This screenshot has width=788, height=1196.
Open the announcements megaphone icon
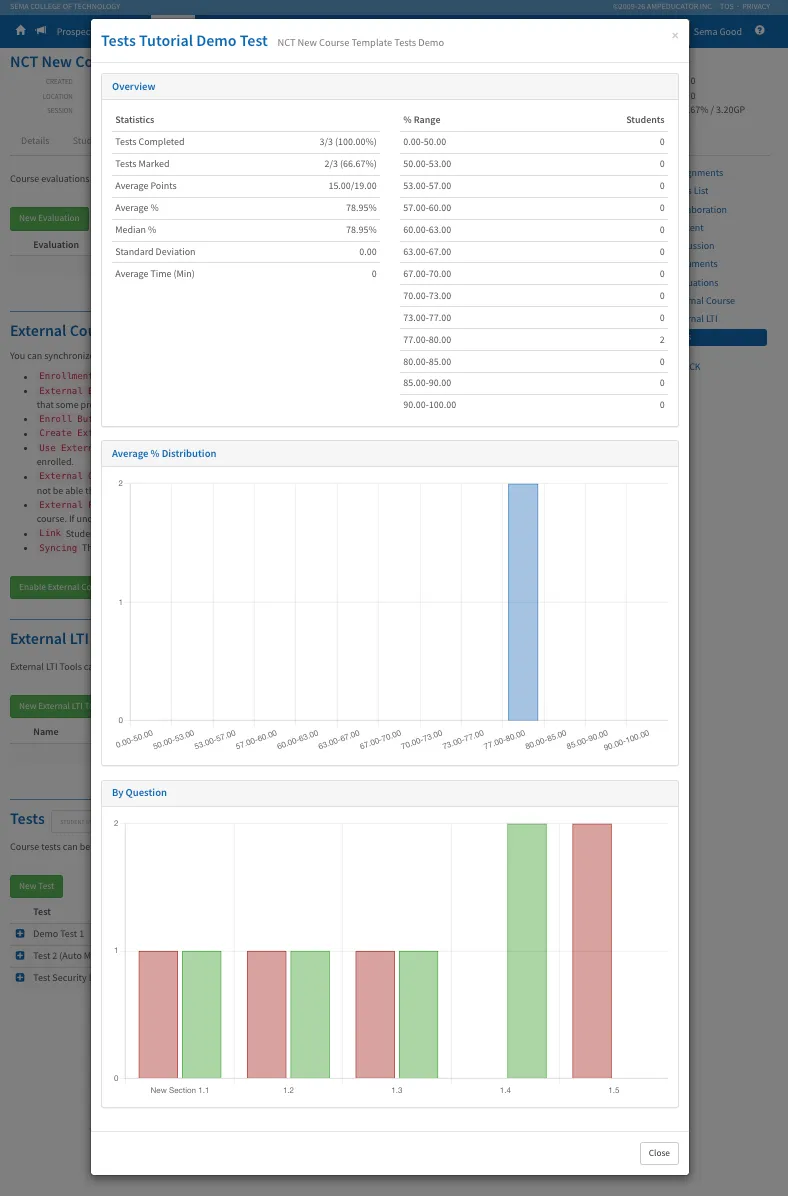pos(41,31)
